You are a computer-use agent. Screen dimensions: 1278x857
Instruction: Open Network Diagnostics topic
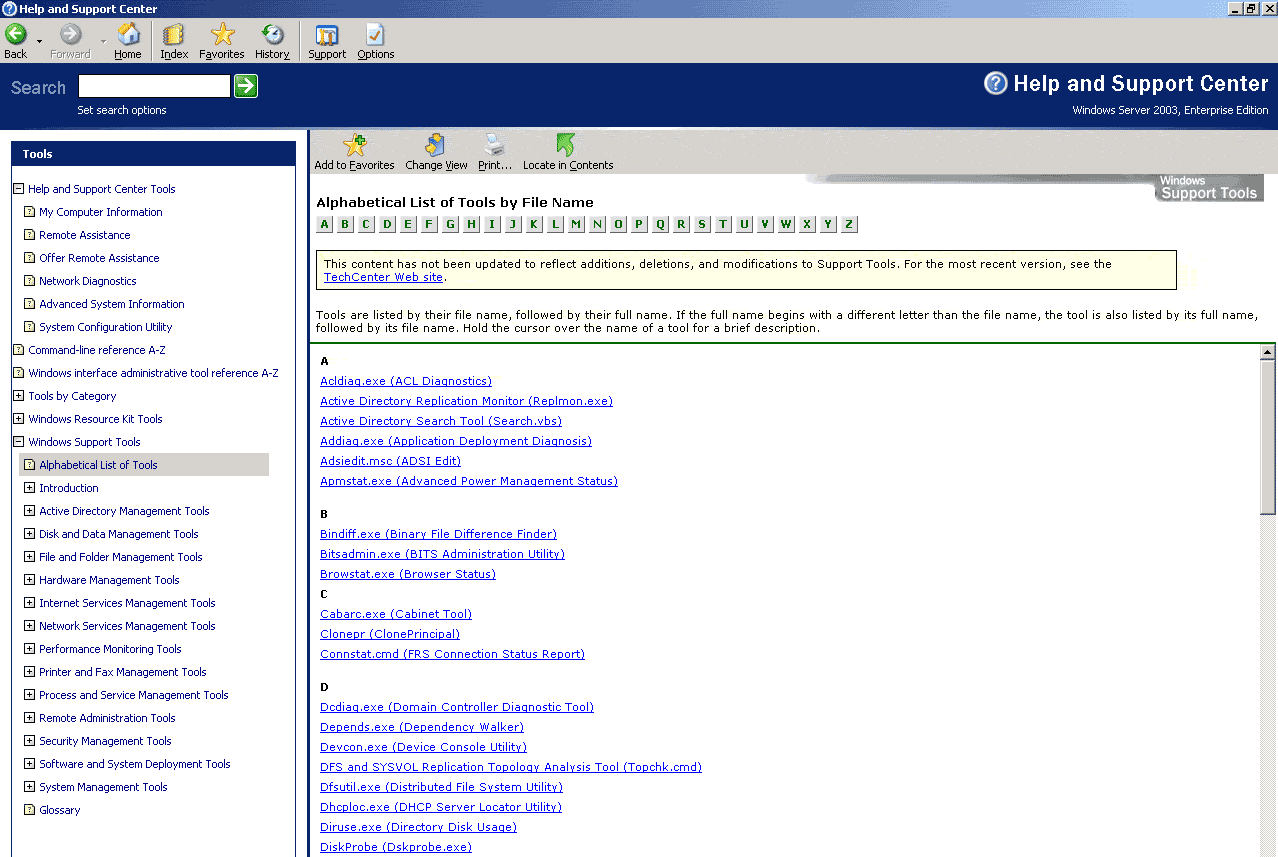(87, 281)
